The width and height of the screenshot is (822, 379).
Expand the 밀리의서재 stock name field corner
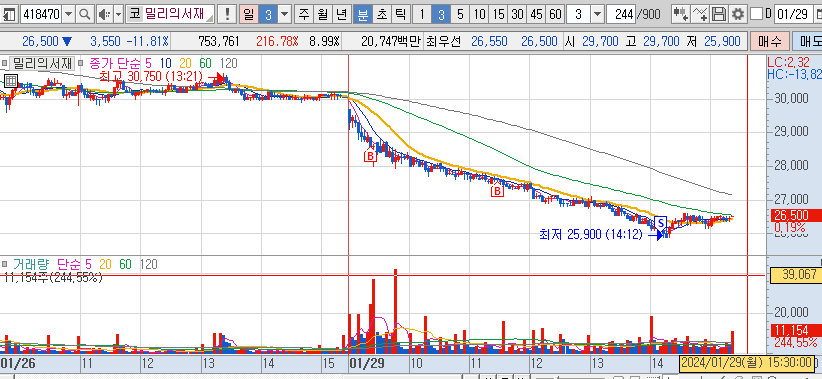[x=210, y=18]
